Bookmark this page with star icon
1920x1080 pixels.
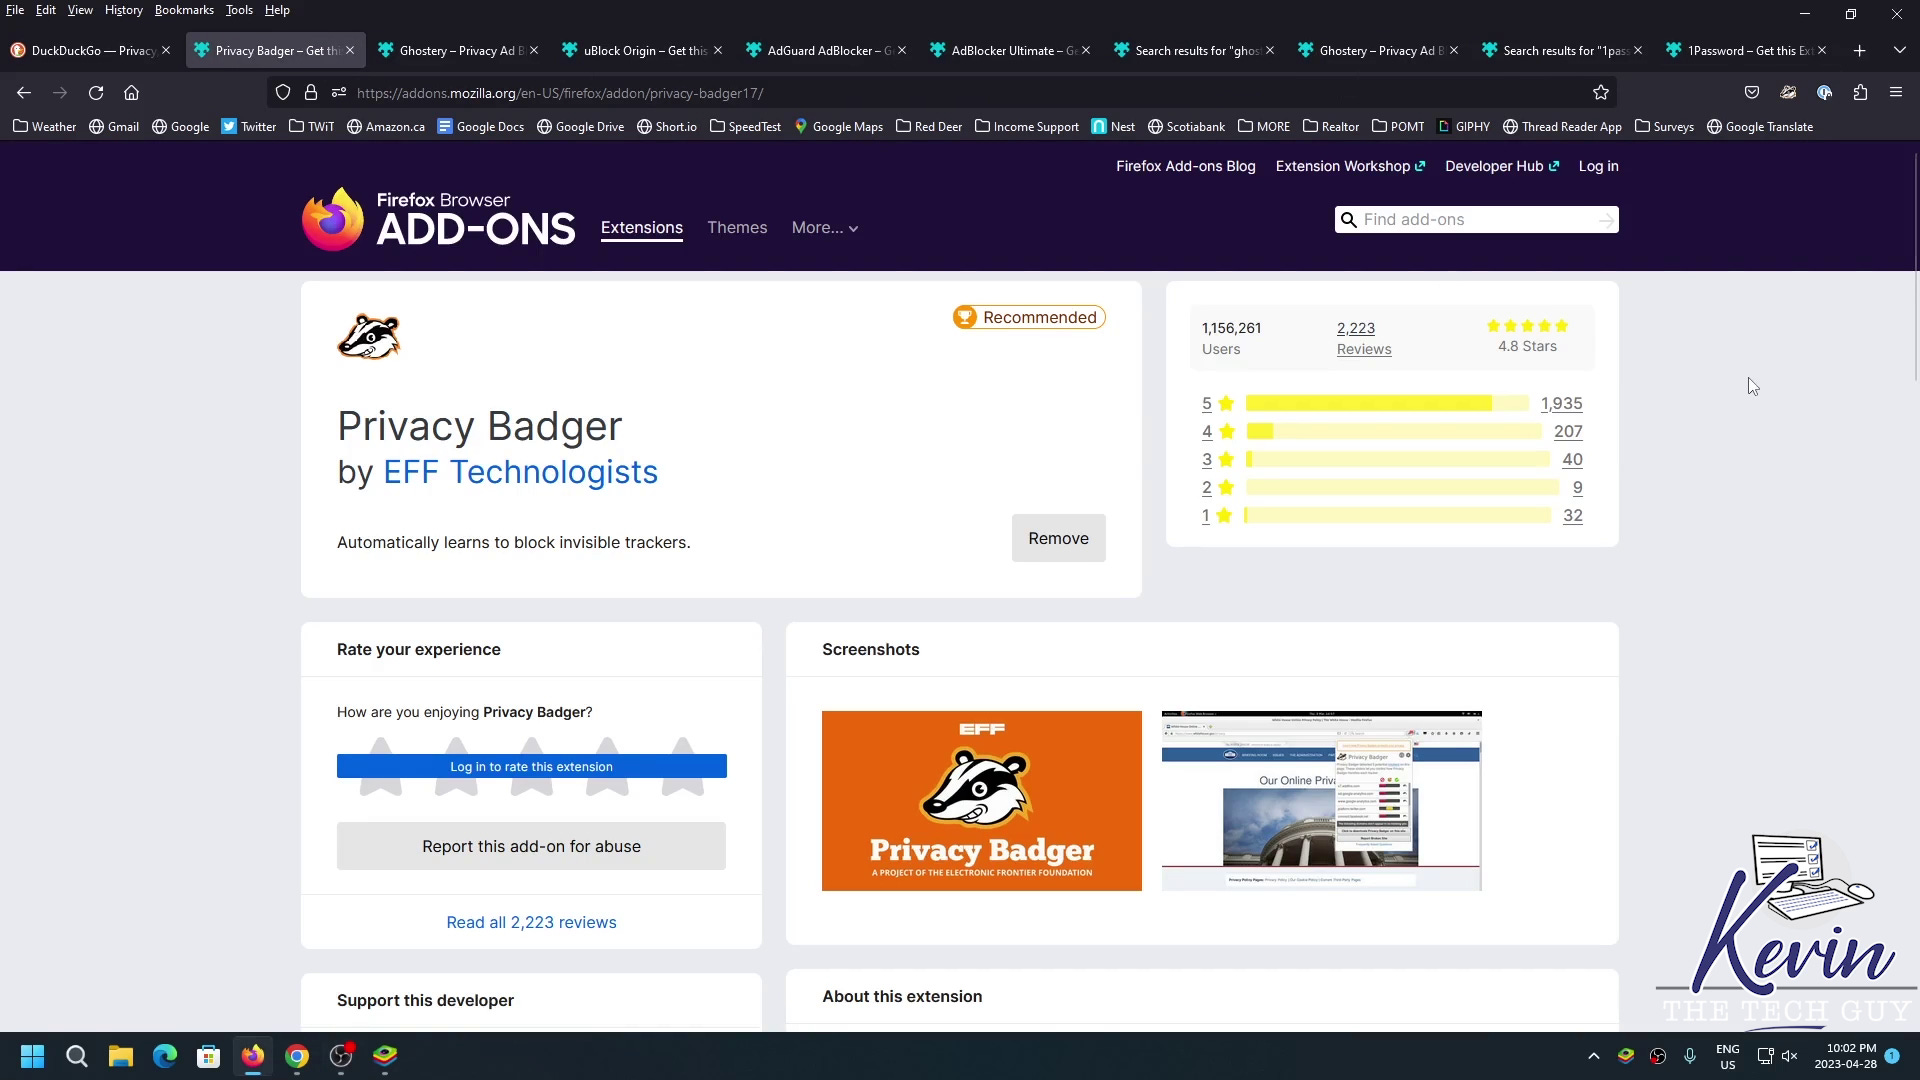tap(1601, 93)
